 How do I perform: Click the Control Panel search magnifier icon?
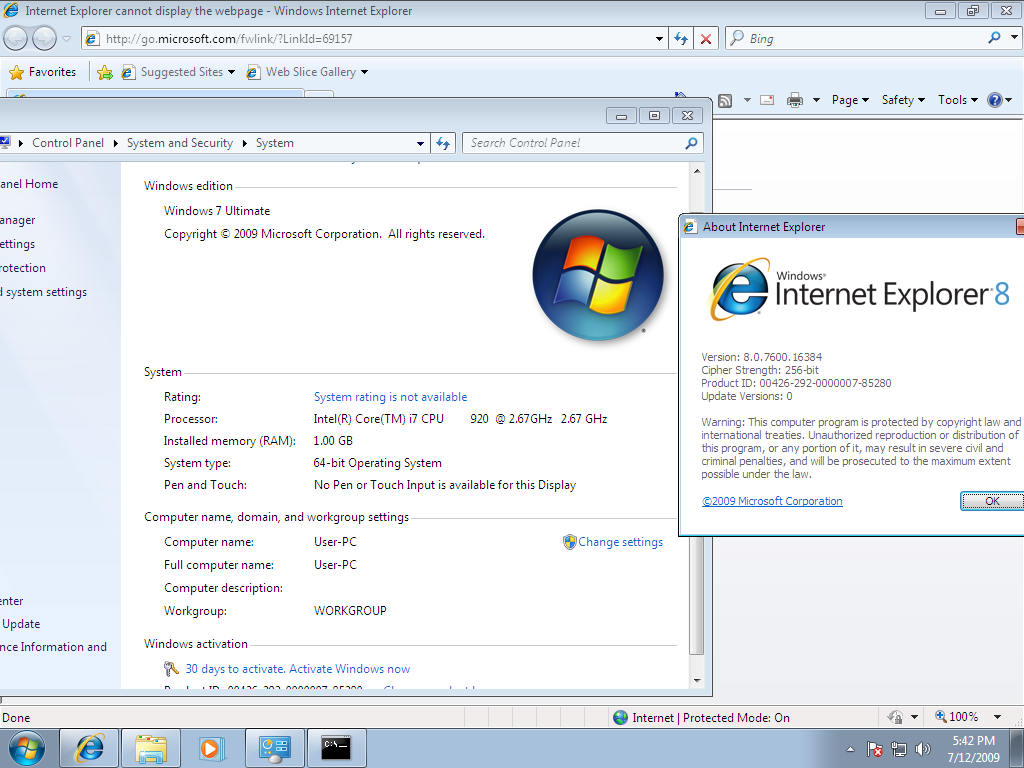[692, 143]
